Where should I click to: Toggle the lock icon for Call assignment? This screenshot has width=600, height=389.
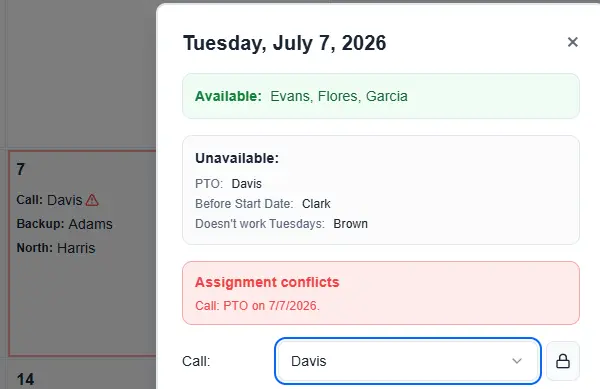pyautogui.click(x=562, y=361)
